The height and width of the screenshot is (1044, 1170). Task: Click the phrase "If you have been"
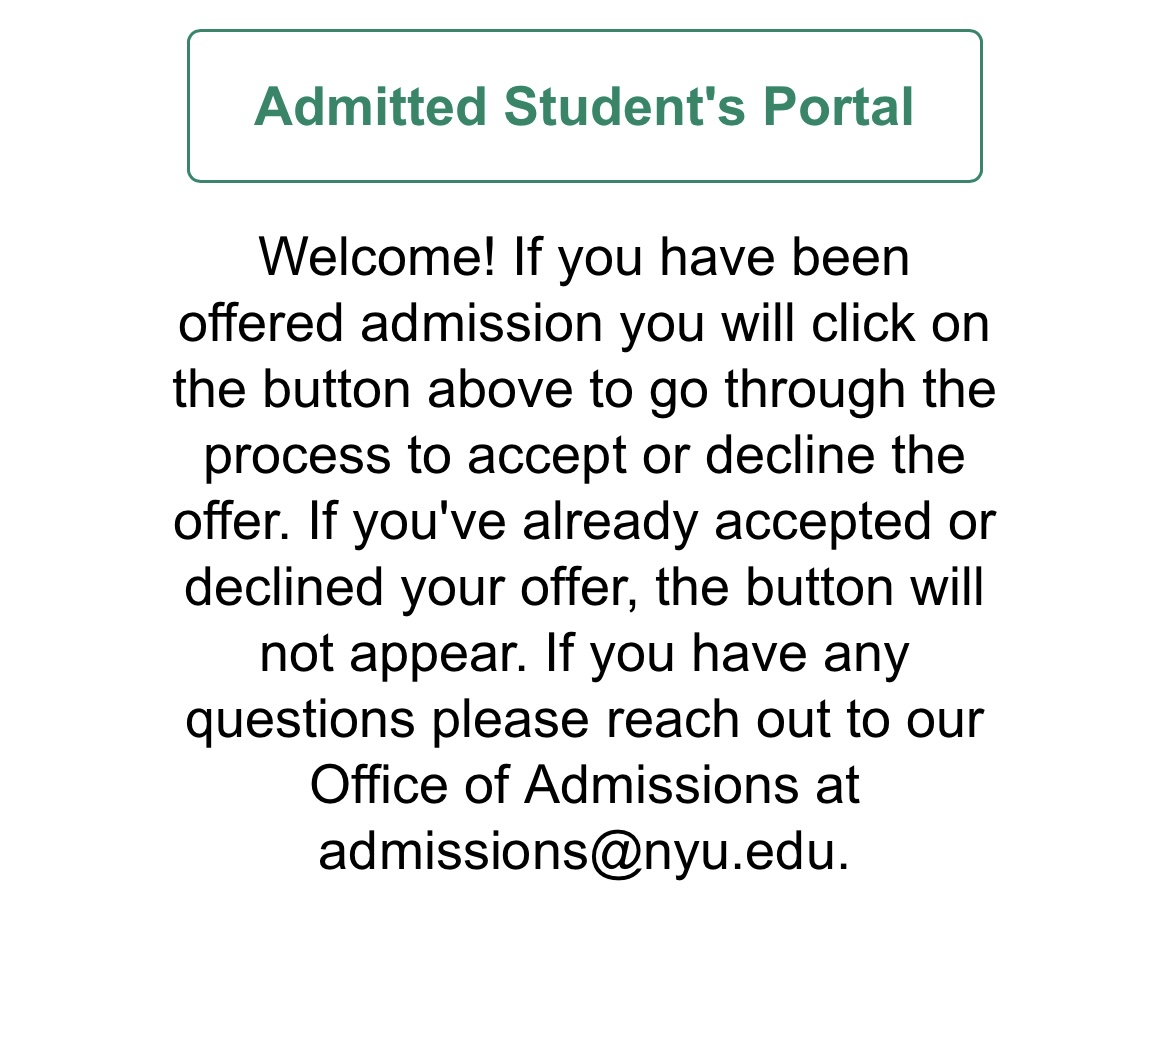point(711,257)
